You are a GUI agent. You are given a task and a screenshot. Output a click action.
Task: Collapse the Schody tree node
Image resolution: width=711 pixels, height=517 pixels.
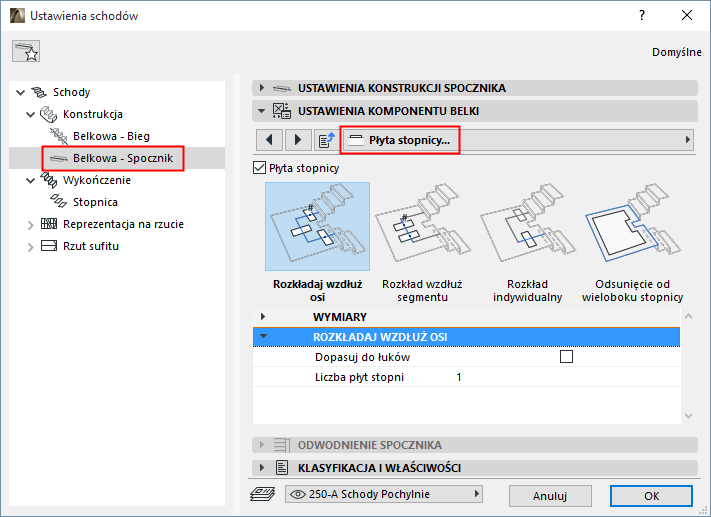coord(21,93)
